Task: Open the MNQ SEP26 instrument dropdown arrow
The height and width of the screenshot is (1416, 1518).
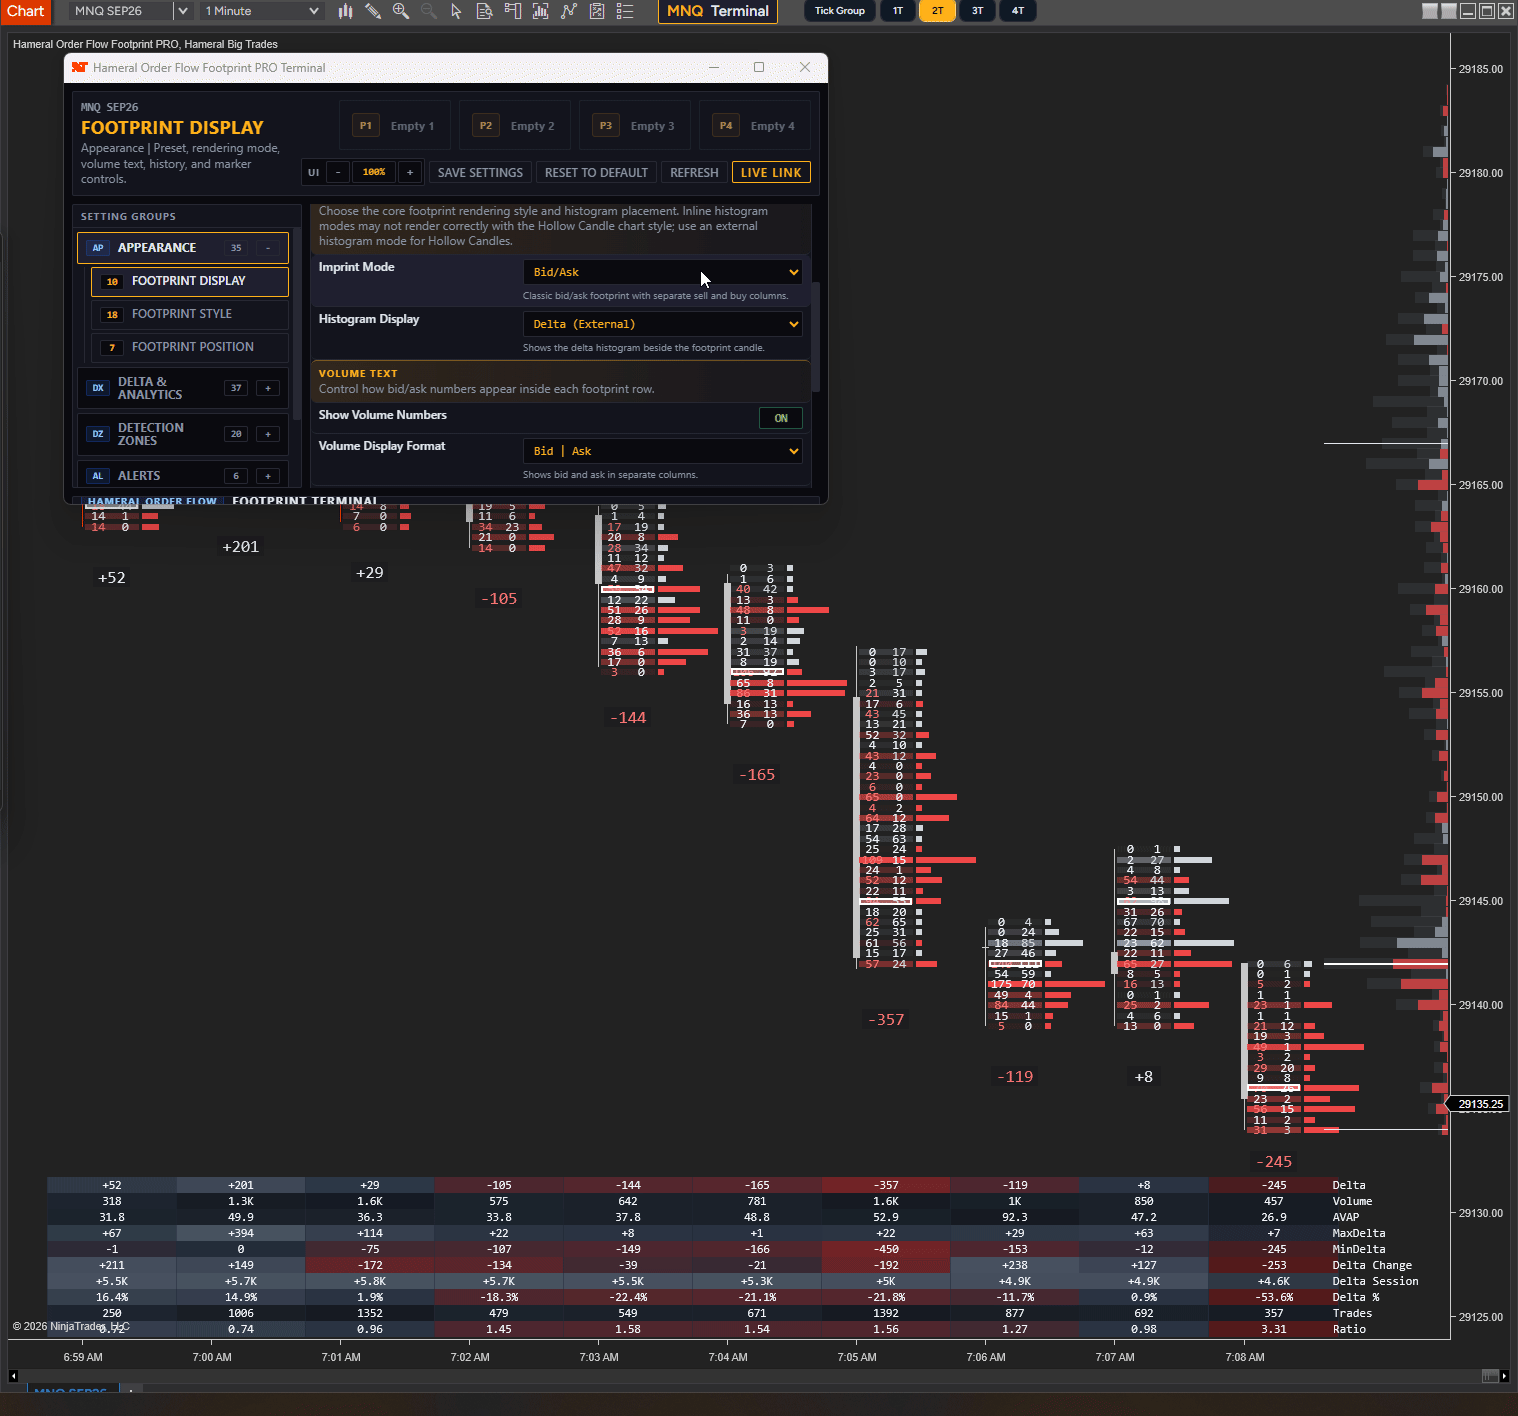Action: 183,11
